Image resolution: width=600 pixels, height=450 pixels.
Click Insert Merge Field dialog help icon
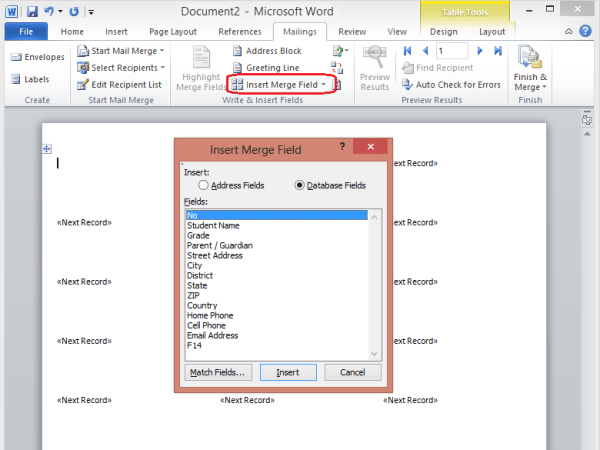[342, 146]
